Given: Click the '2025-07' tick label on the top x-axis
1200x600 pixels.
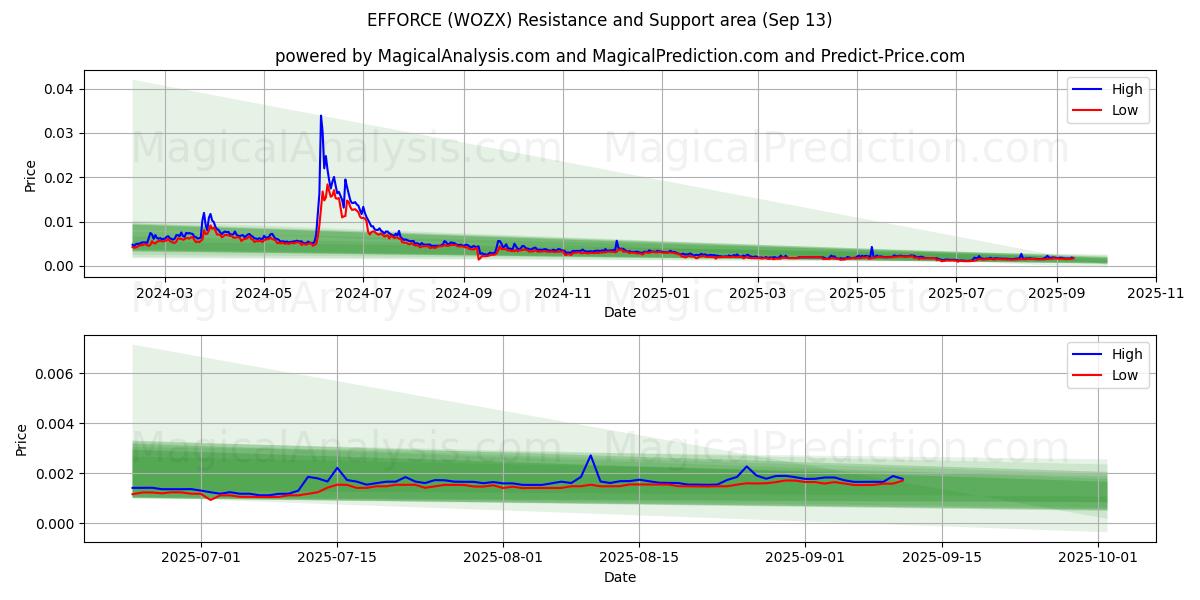Looking at the screenshot, I should (957, 294).
